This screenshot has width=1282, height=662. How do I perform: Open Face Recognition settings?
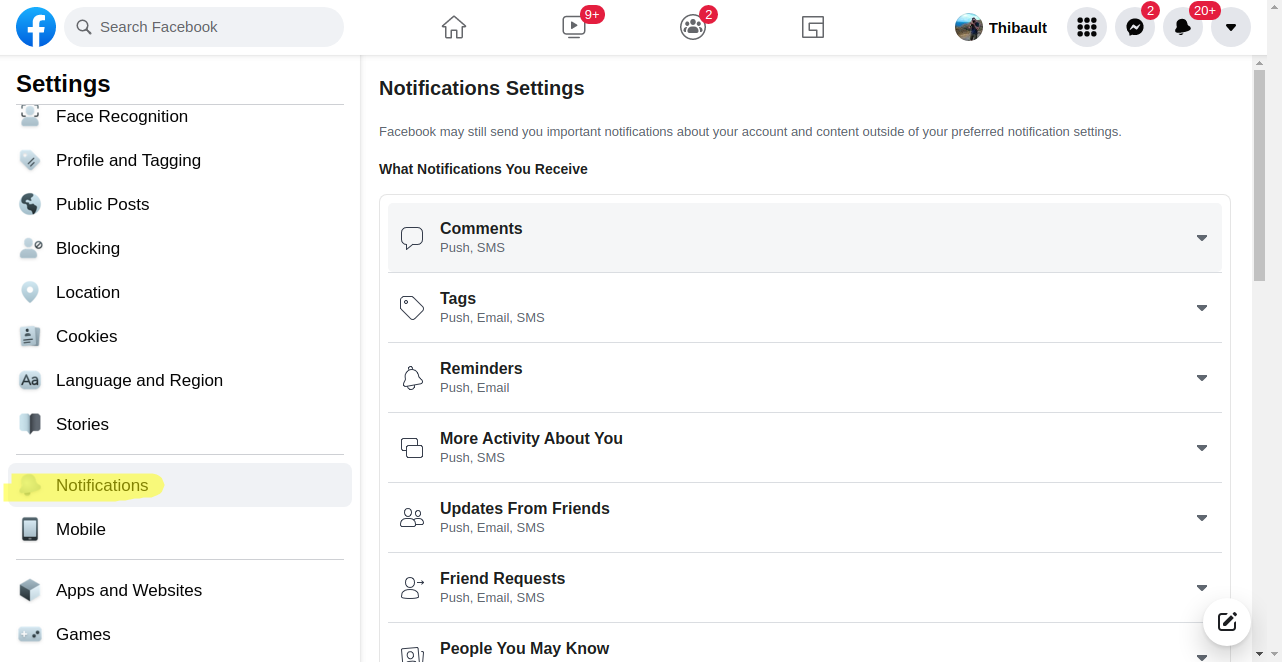coord(180,116)
